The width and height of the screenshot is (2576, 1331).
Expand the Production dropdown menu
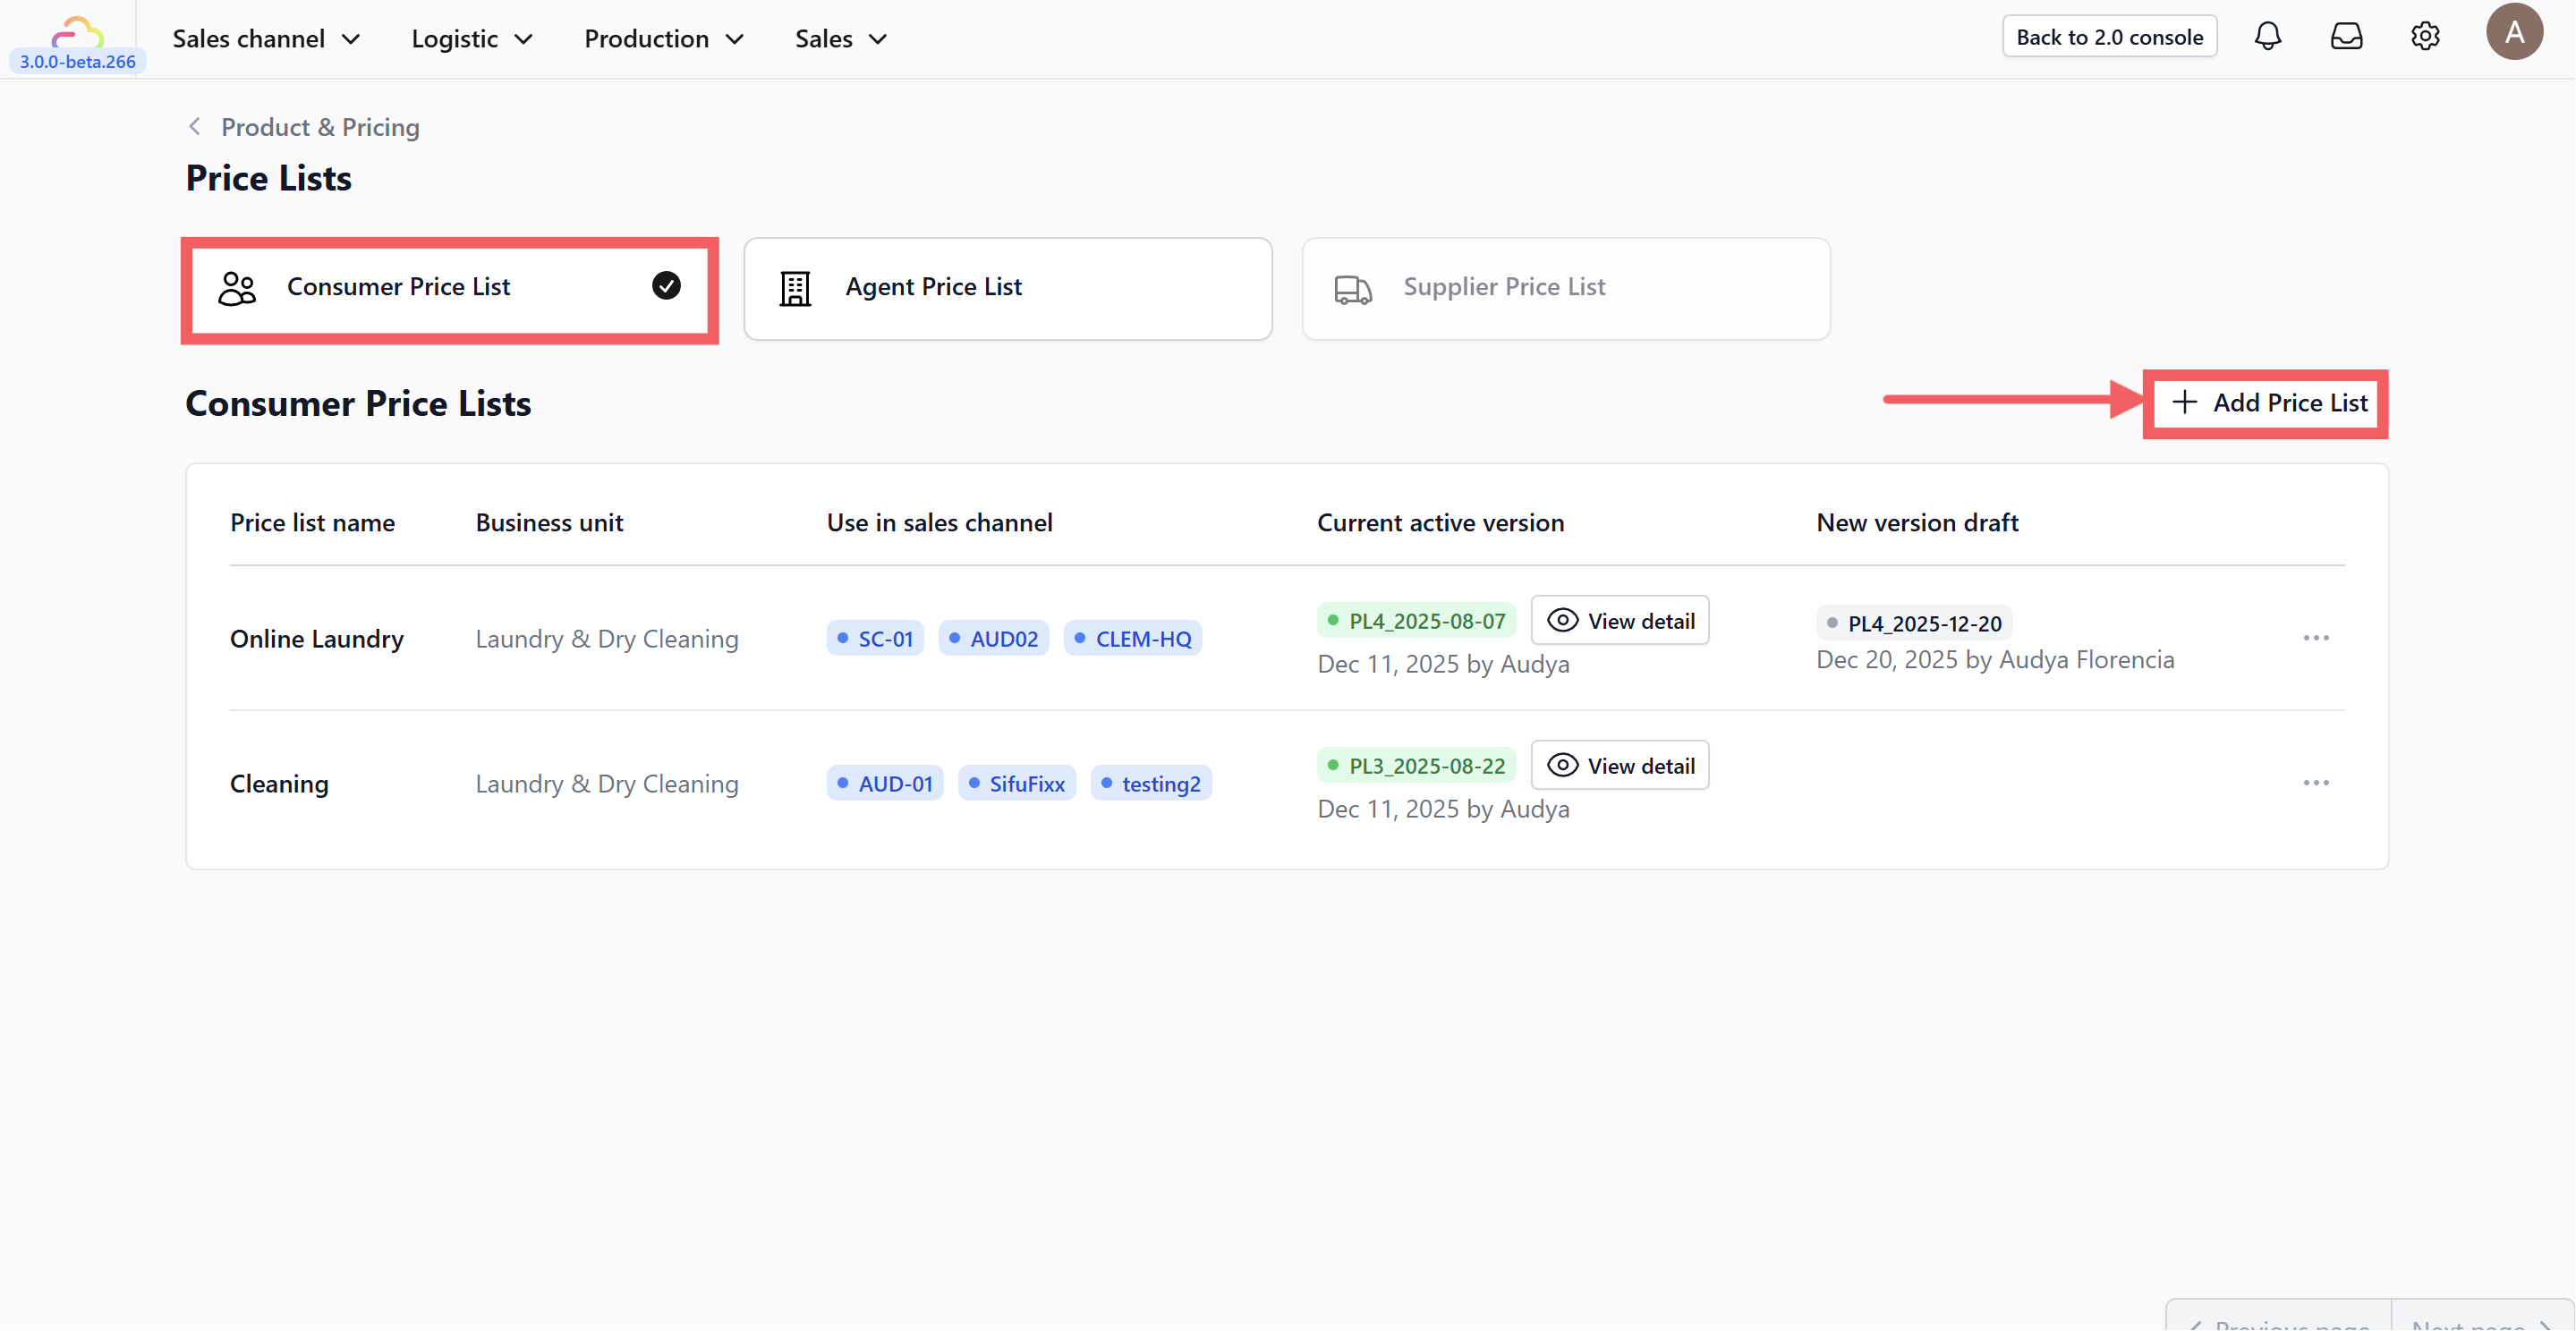tap(663, 39)
